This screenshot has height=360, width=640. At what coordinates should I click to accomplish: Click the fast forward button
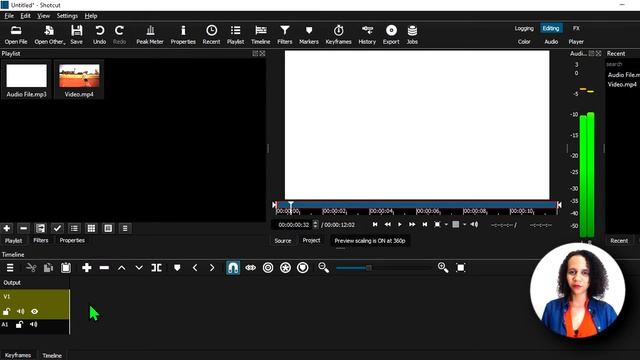click(412, 224)
